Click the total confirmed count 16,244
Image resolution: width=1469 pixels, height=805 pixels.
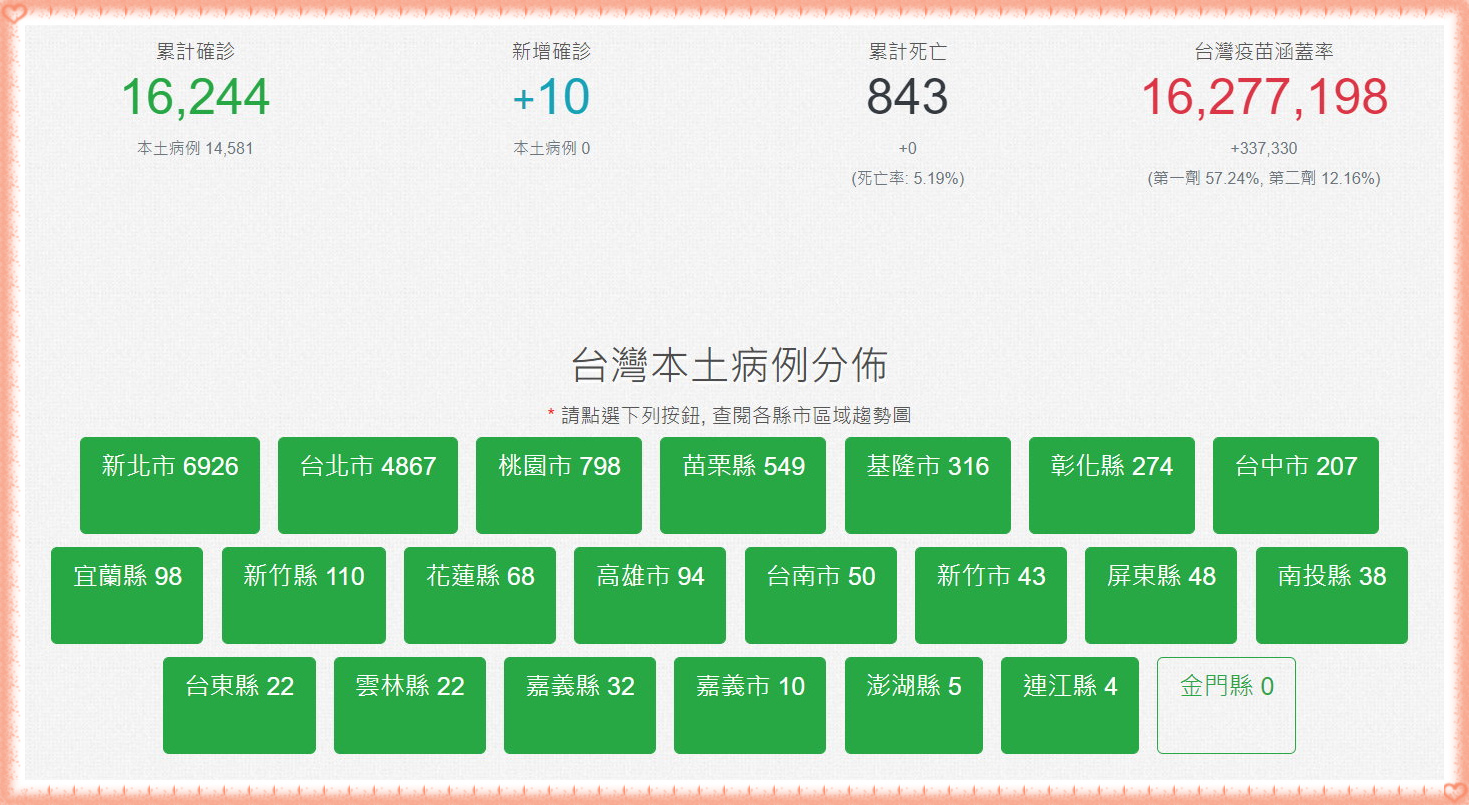pyautogui.click(x=196, y=97)
